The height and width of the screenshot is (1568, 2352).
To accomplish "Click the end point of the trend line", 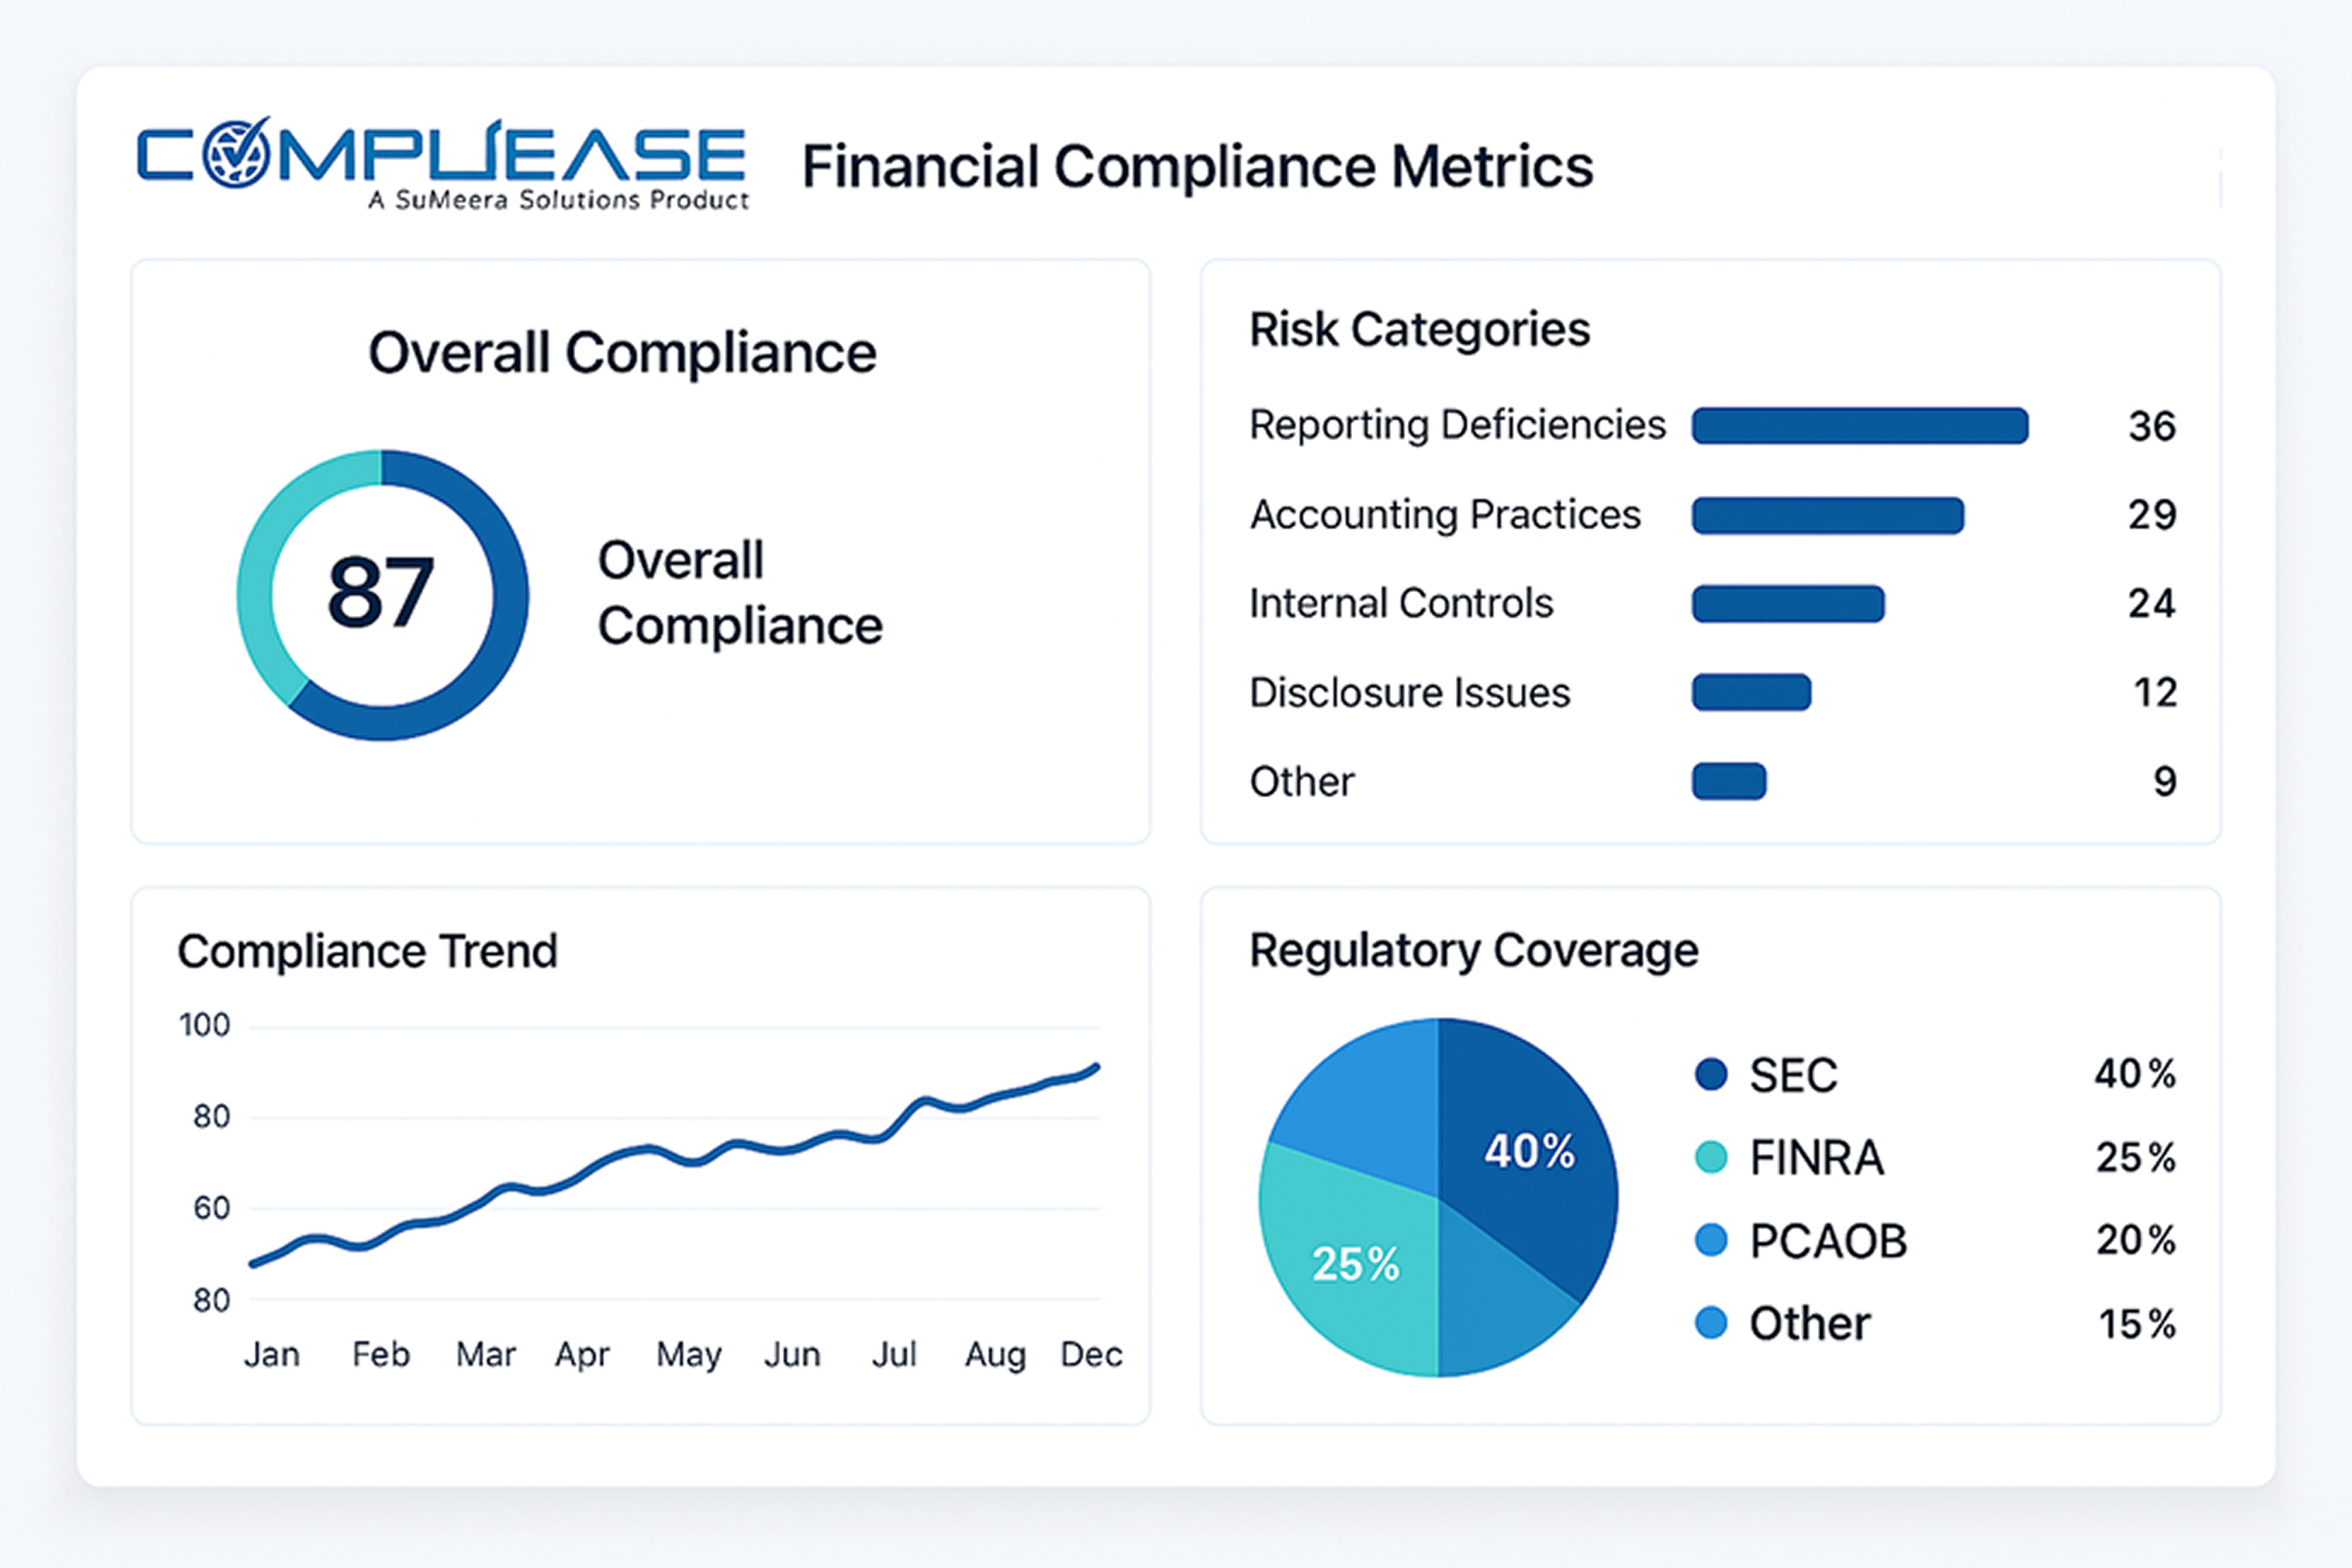I will [x=1096, y=1067].
